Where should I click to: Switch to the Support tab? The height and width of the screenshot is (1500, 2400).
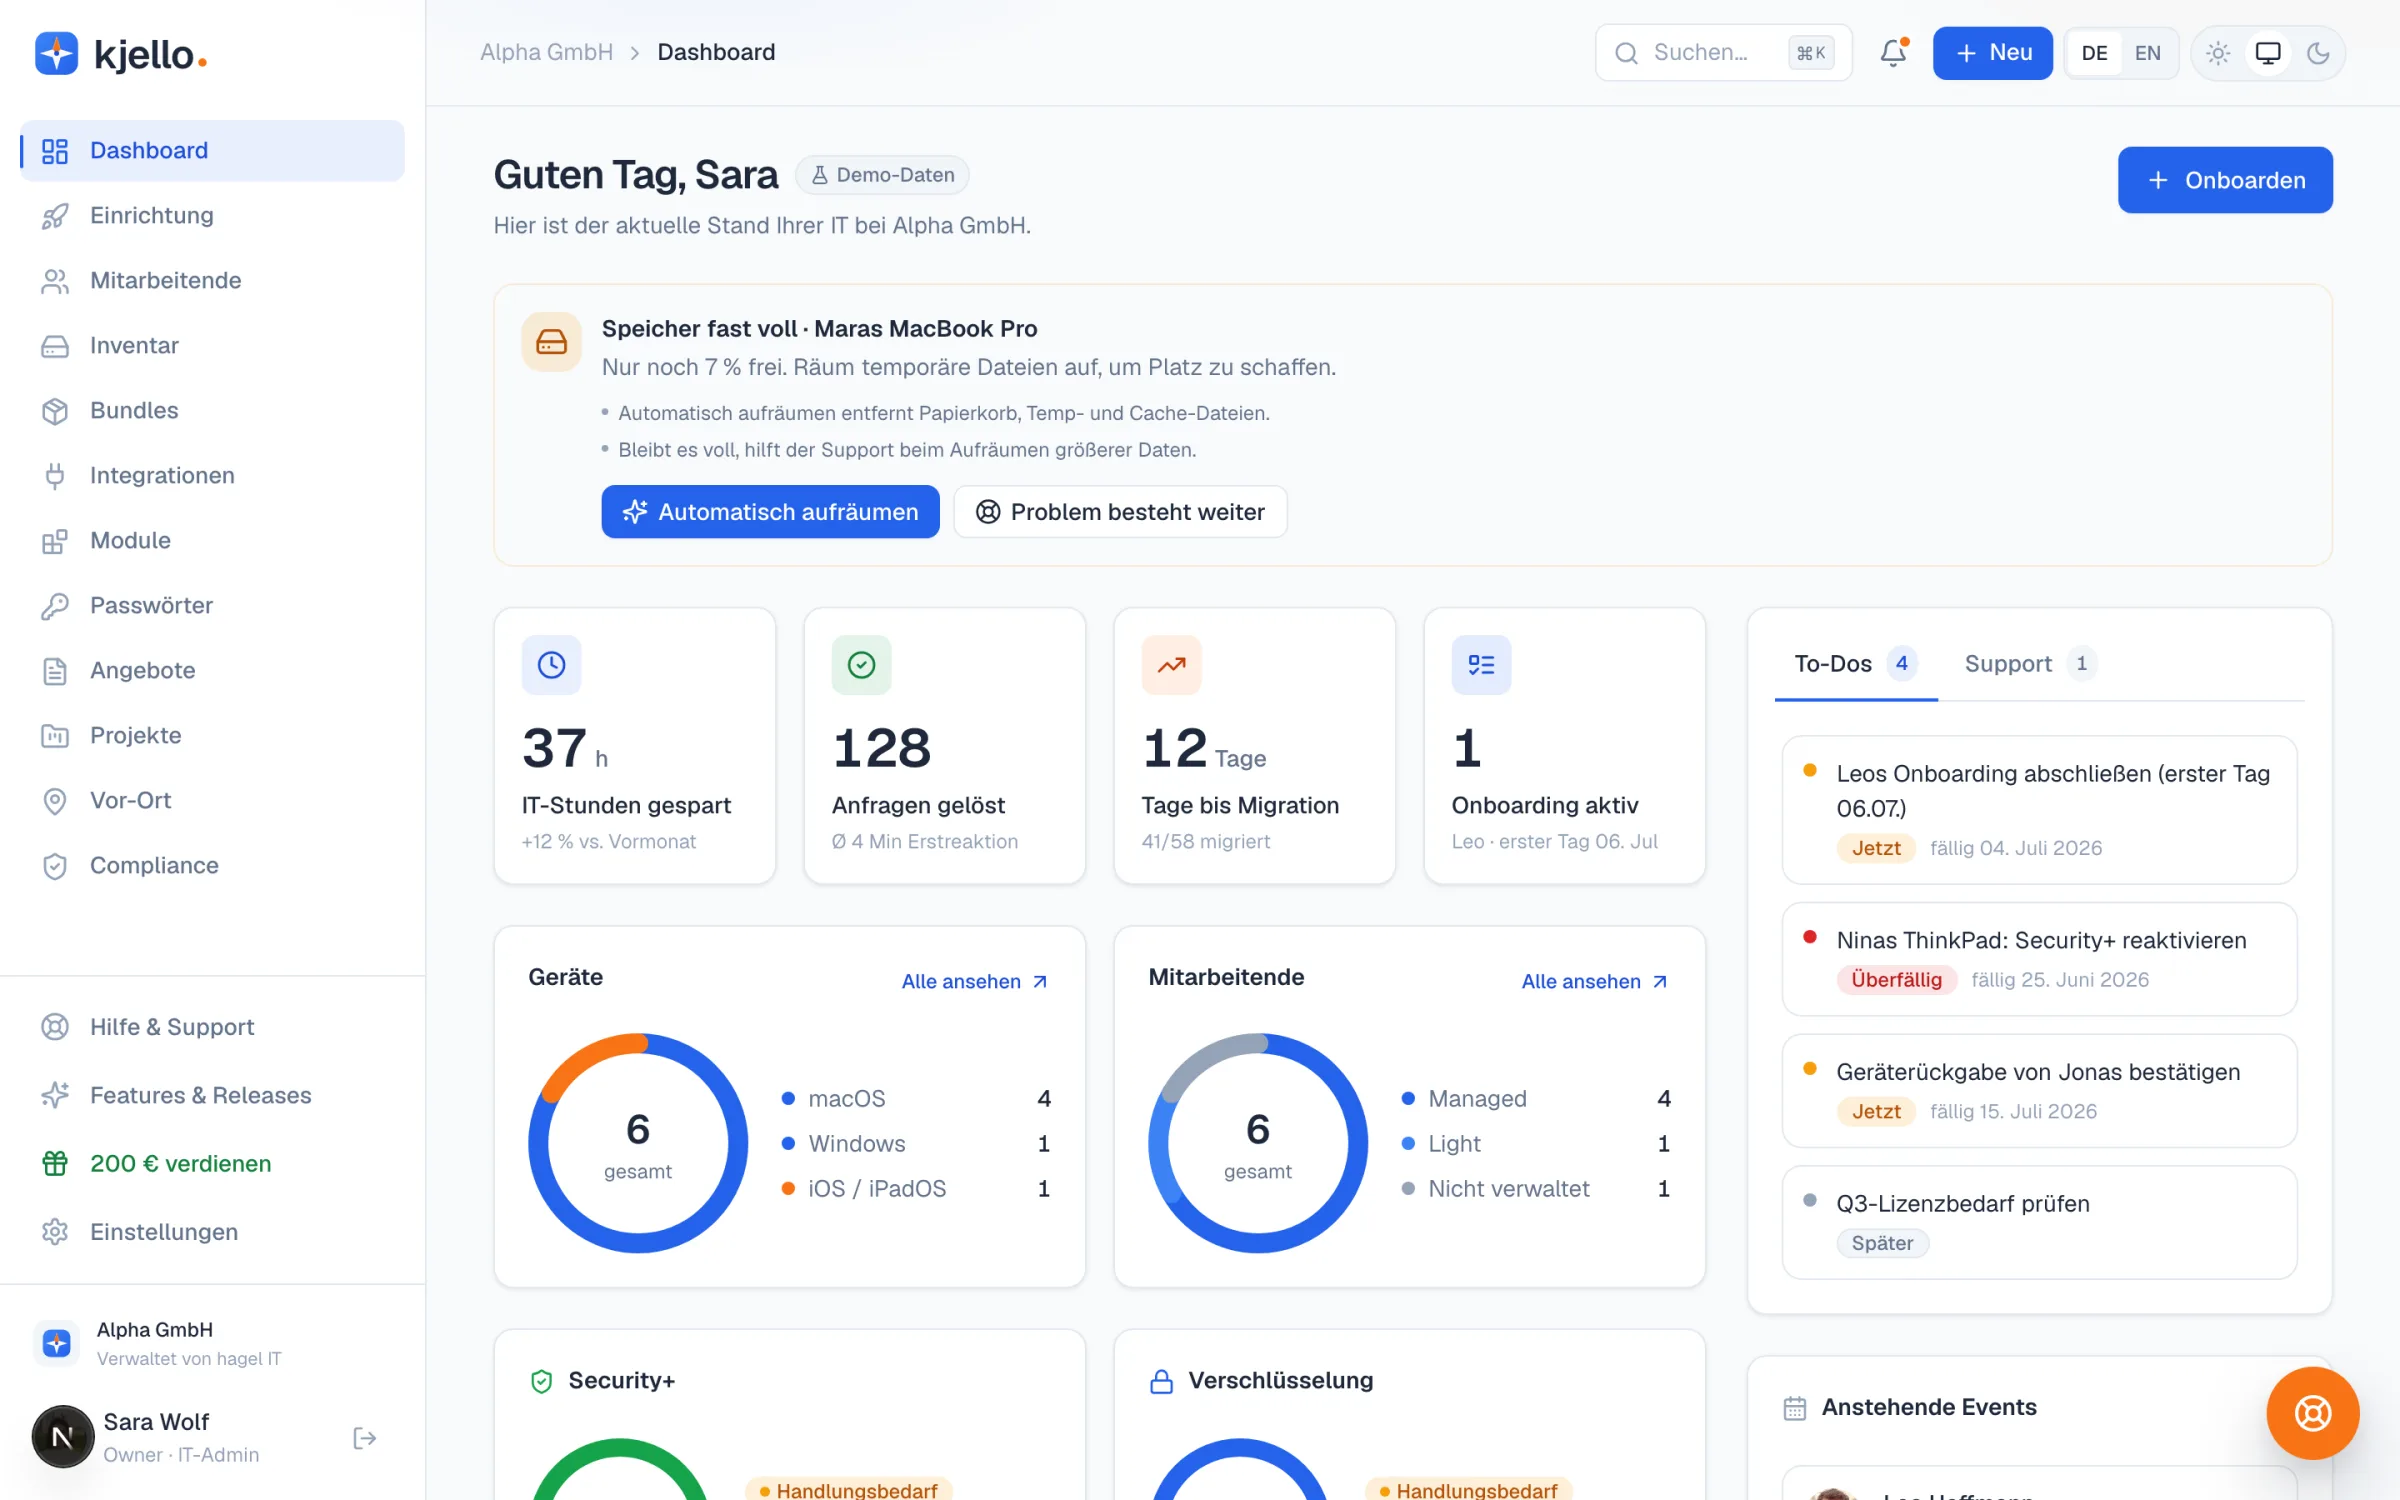click(2030, 664)
